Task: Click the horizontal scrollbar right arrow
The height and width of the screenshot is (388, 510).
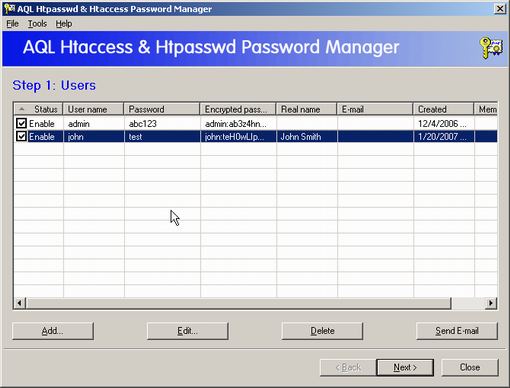Action: (x=491, y=303)
